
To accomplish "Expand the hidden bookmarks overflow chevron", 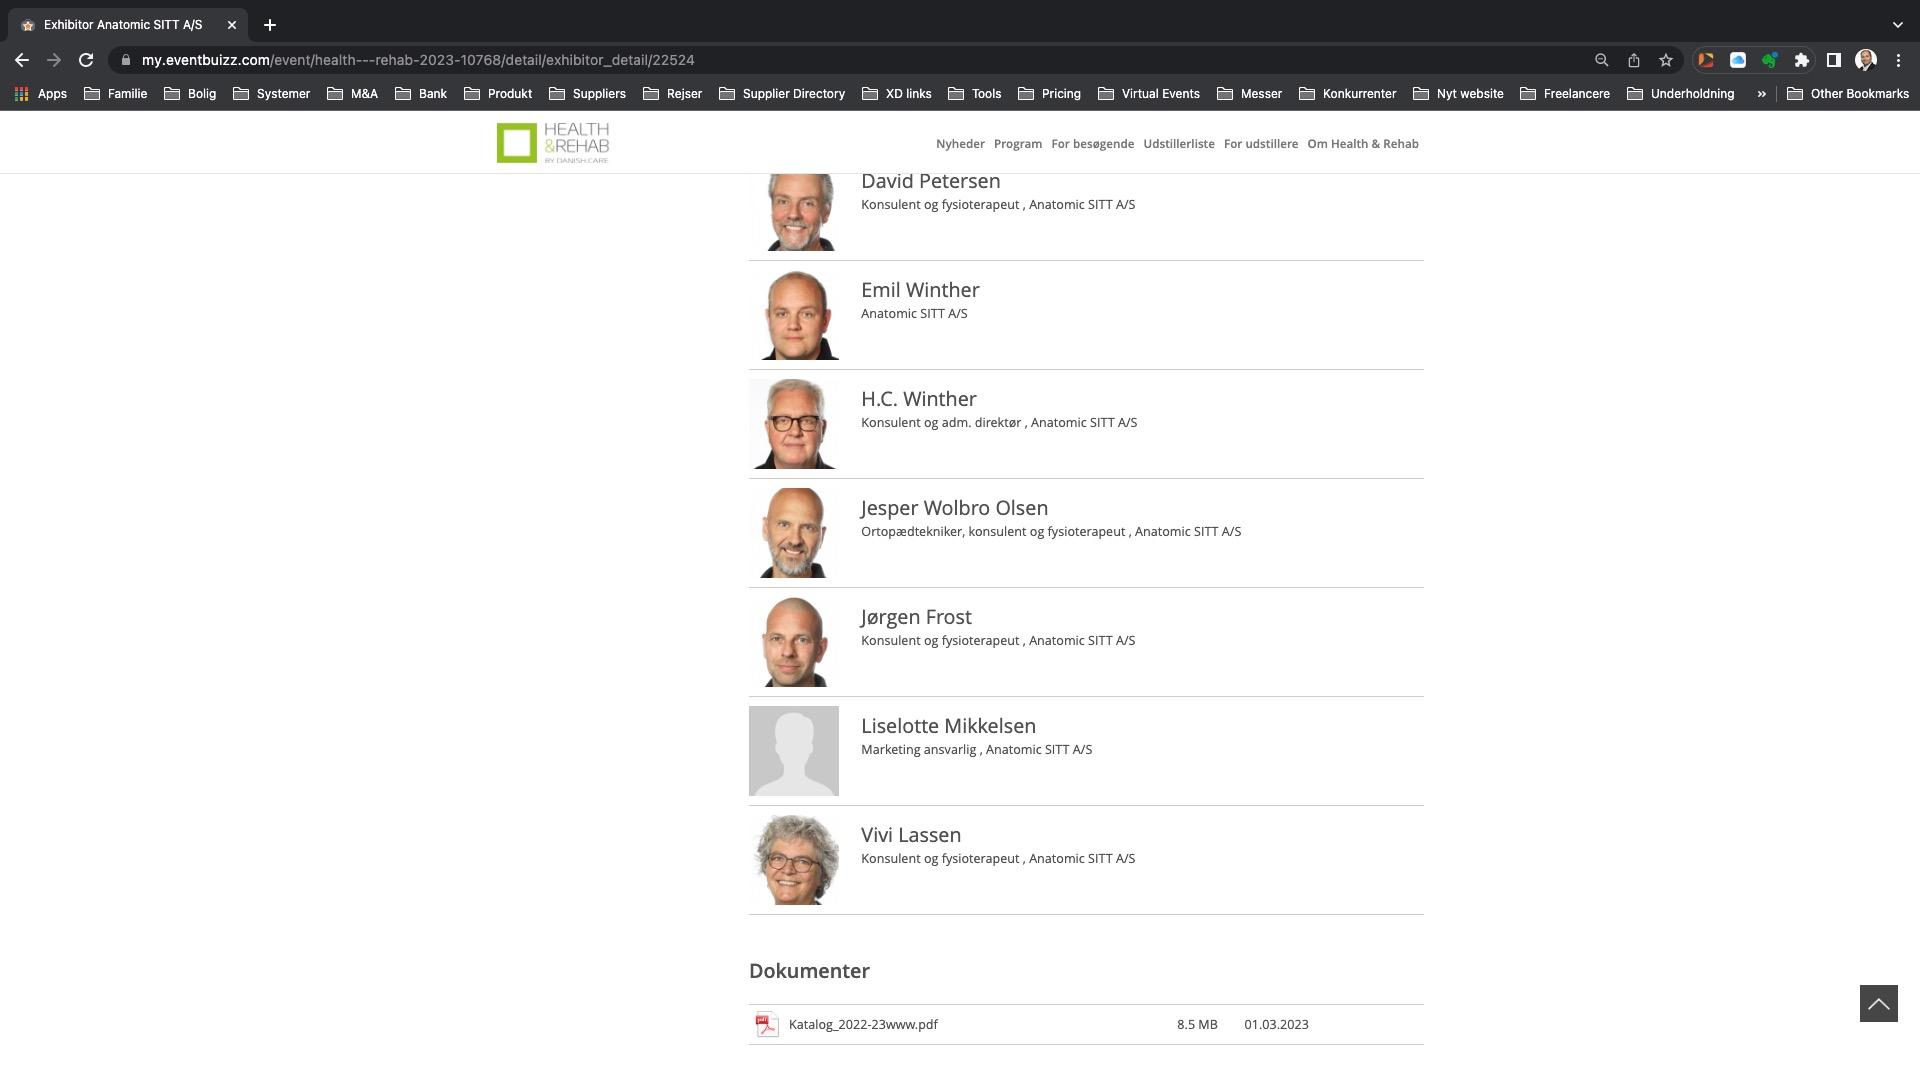I will coord(1761,94).
